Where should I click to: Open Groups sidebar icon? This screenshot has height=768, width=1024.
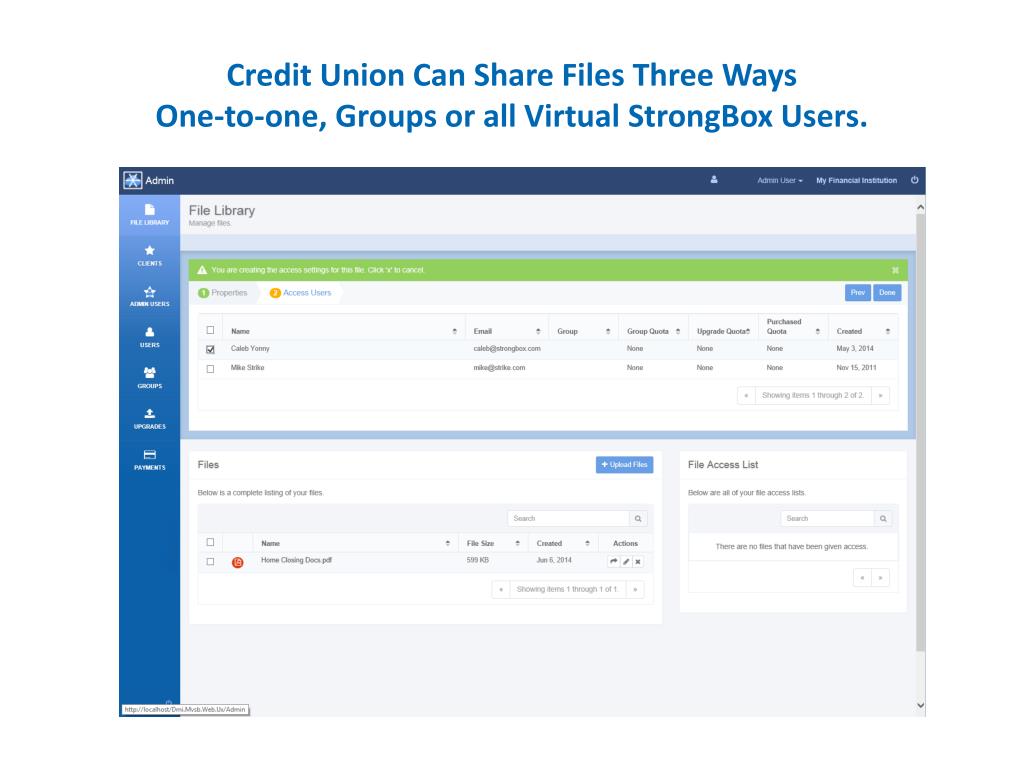150,372
